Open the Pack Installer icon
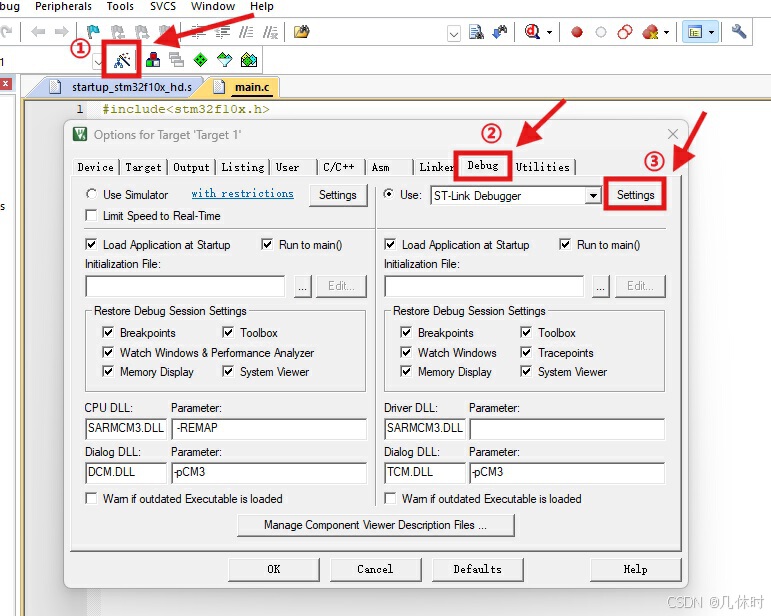Screen dimensions: 771x616 click(x=249, y=60)
